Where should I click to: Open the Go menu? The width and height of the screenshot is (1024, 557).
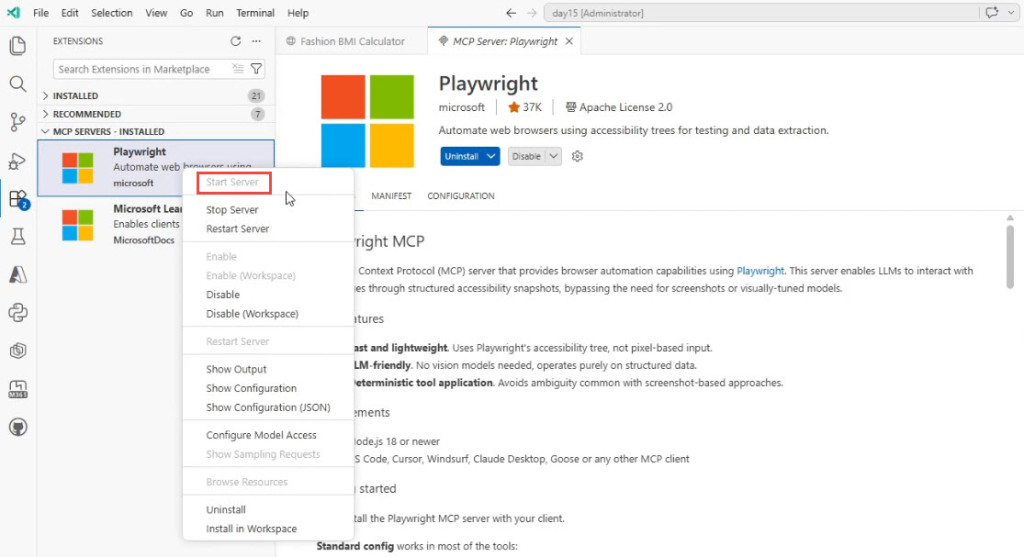[x=186, y=13]
